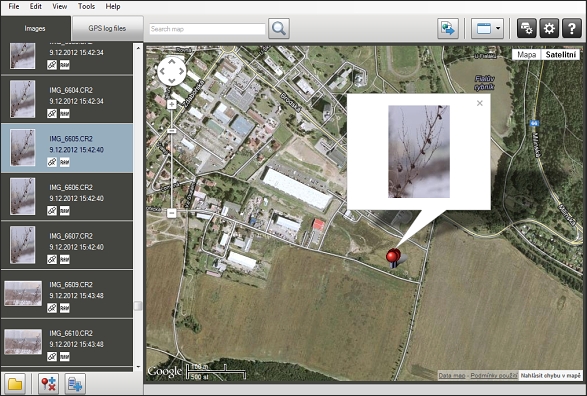Click the Nahlásit chybu v mapě link
Image resolution: width=587 pixels, height=396 pixels.
(x=551, y=375)
